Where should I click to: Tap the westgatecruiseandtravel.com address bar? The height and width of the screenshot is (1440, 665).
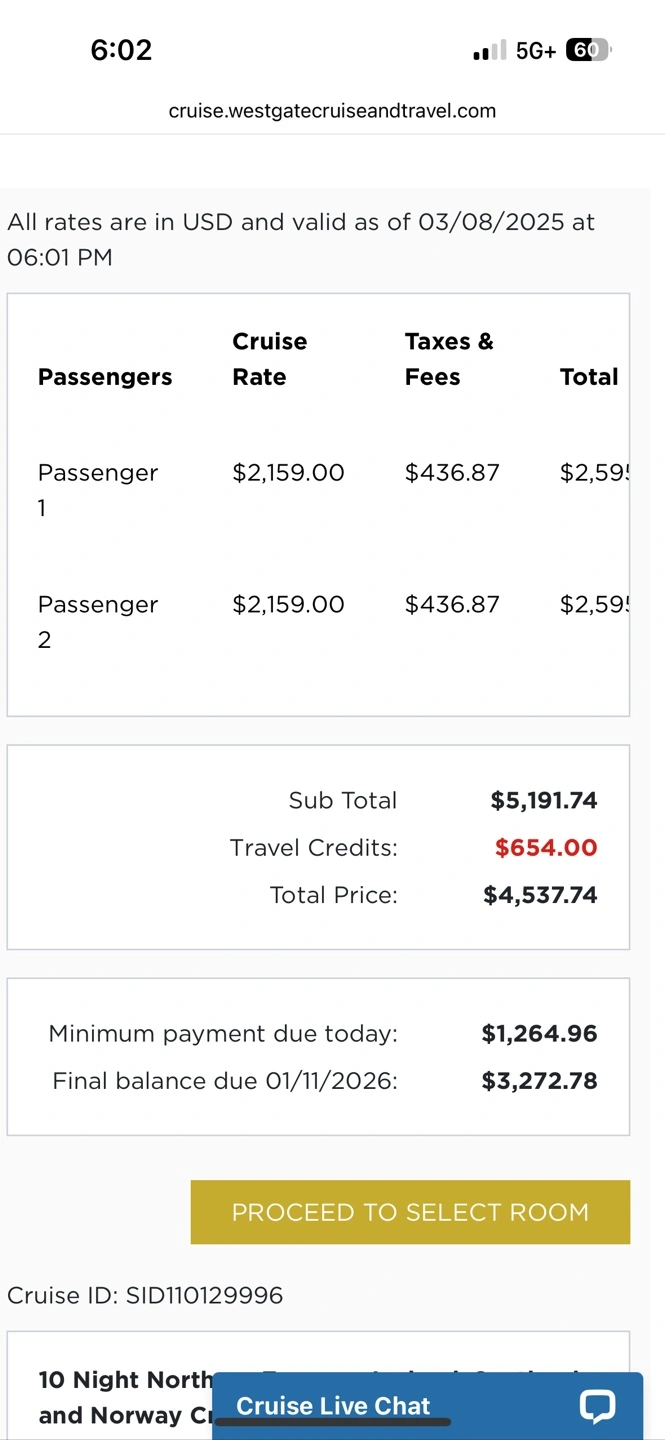tap(332, 111)
